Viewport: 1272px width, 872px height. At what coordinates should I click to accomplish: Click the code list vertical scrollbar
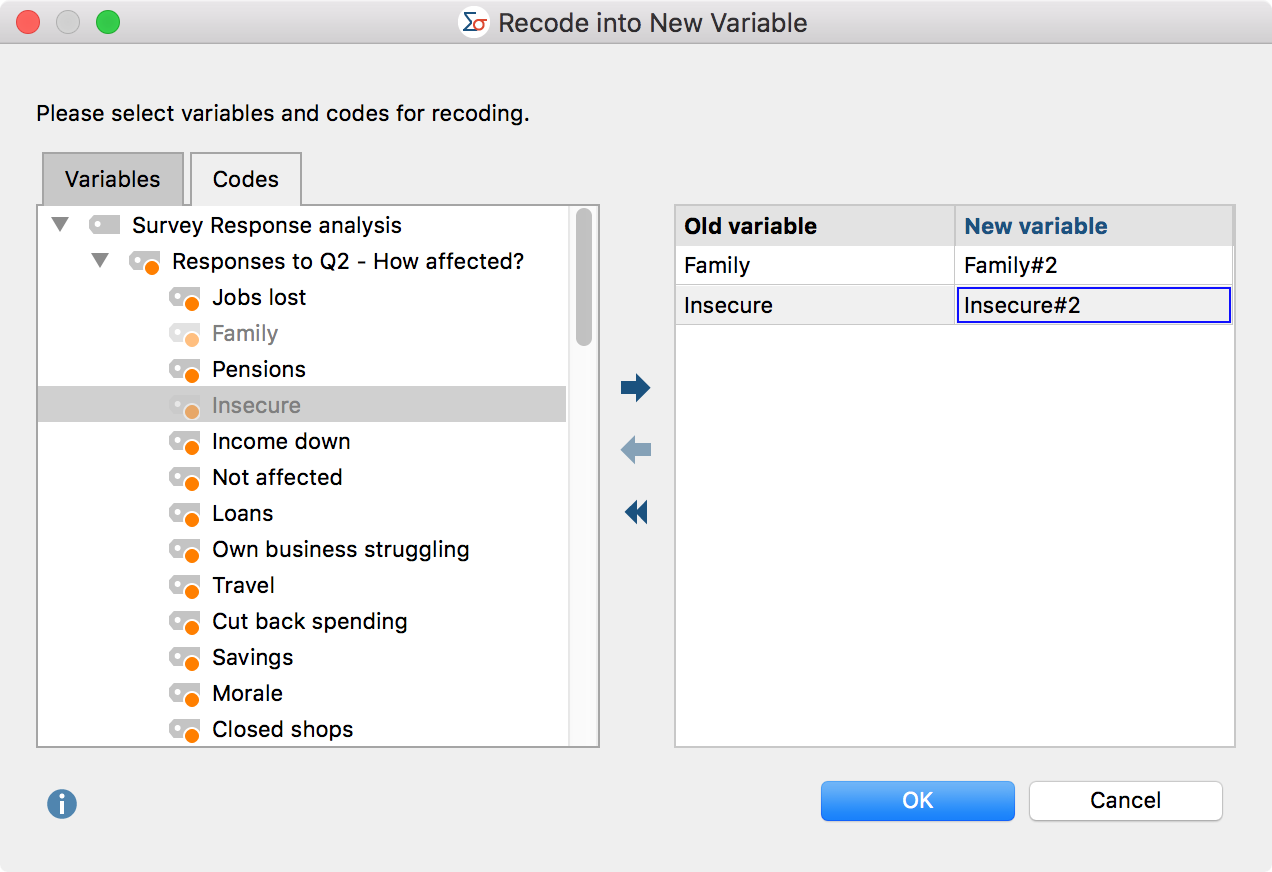[x=584, y=277]
